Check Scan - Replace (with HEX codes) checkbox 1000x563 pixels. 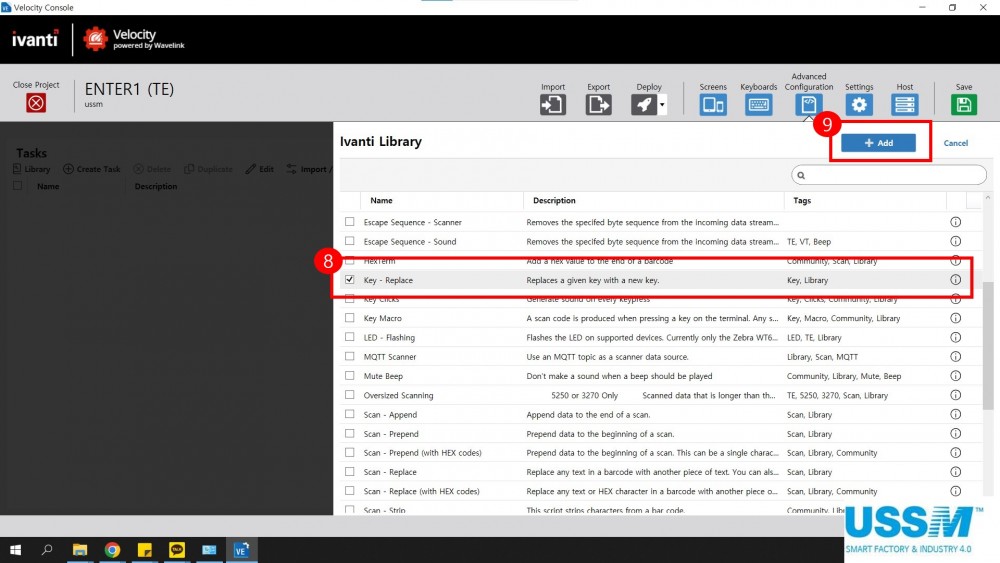(349, 490)
